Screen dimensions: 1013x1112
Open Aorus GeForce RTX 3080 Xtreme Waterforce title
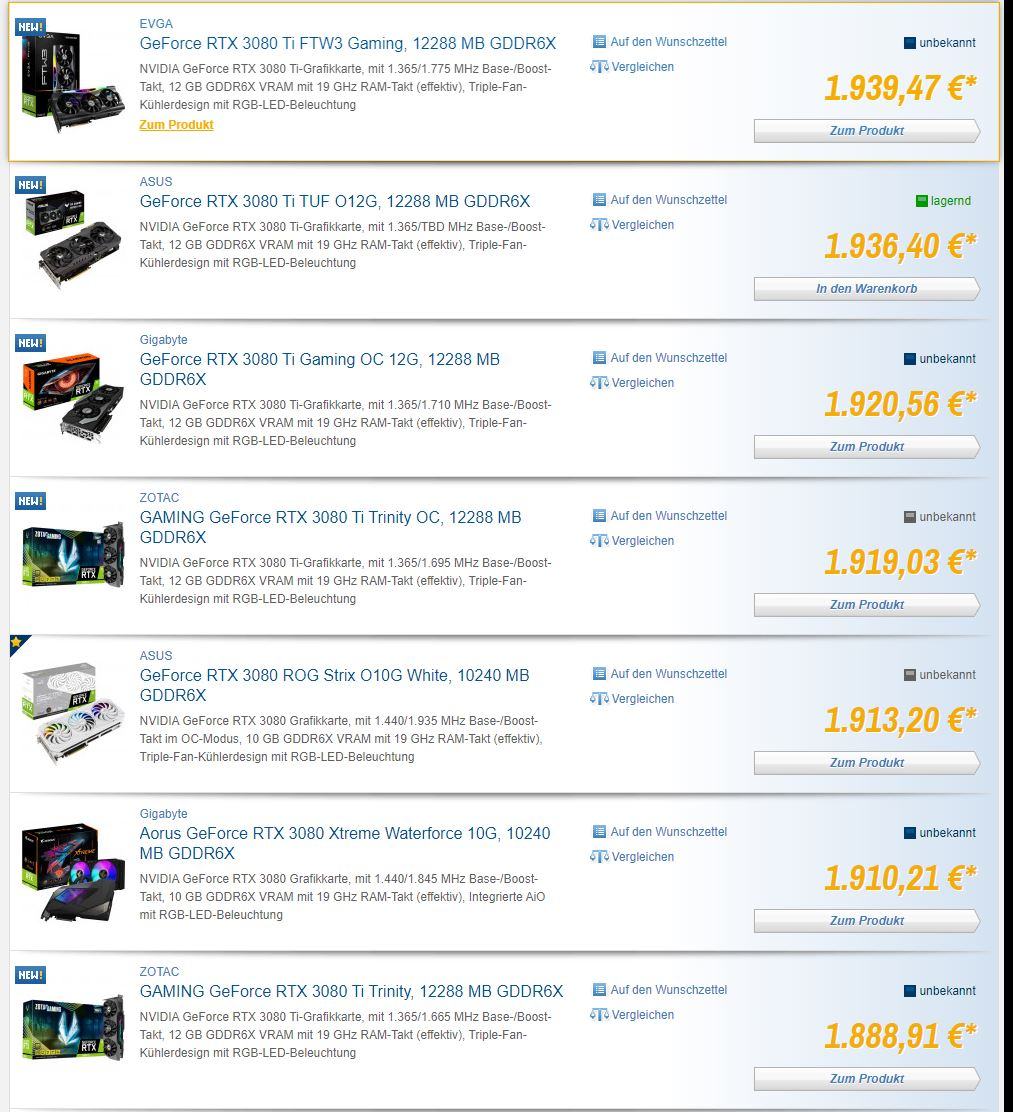[345, 843]
